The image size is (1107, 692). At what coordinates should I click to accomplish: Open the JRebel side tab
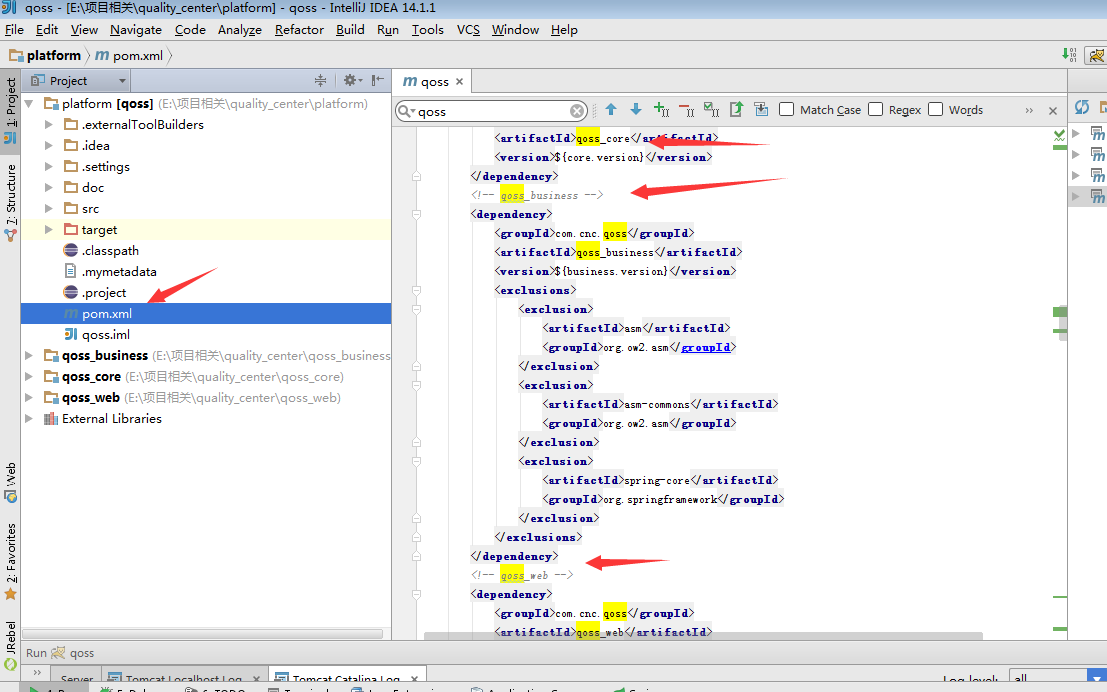(11, 645)
